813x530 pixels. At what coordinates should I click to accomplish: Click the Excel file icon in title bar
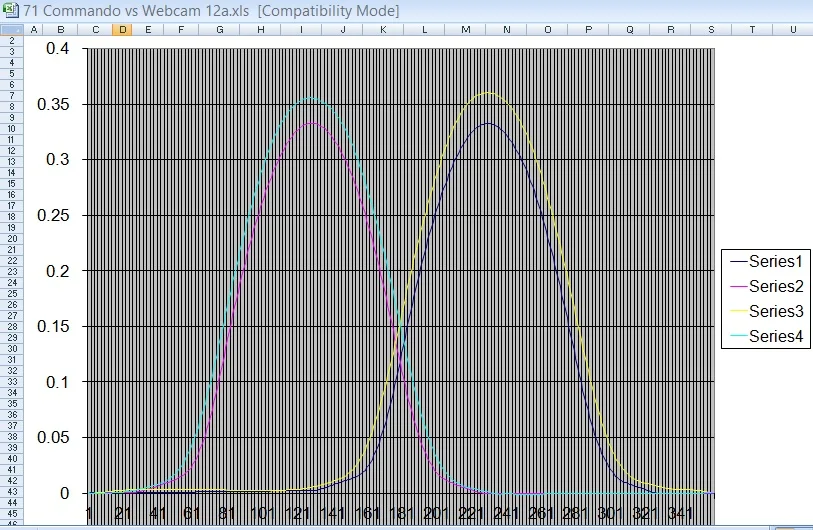pos(10,10)
